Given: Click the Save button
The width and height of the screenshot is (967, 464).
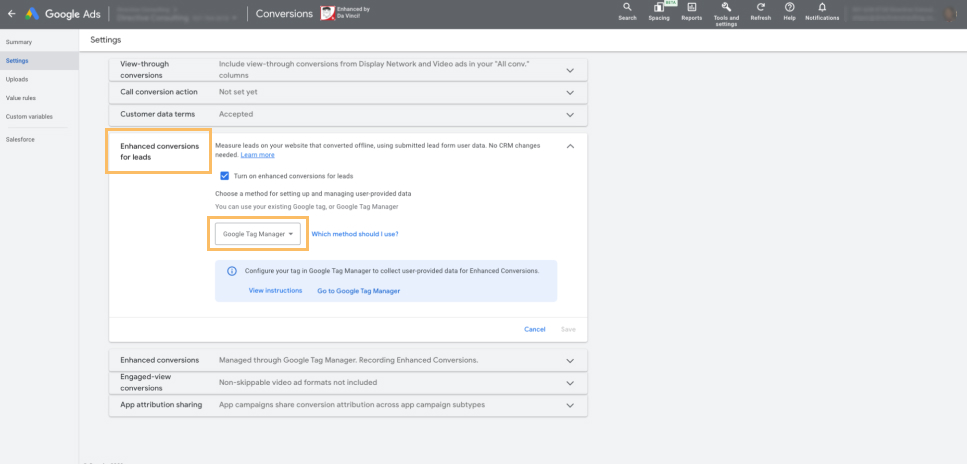Looking at the screenshot, I should pyautogui.click(x=568, y=329).
